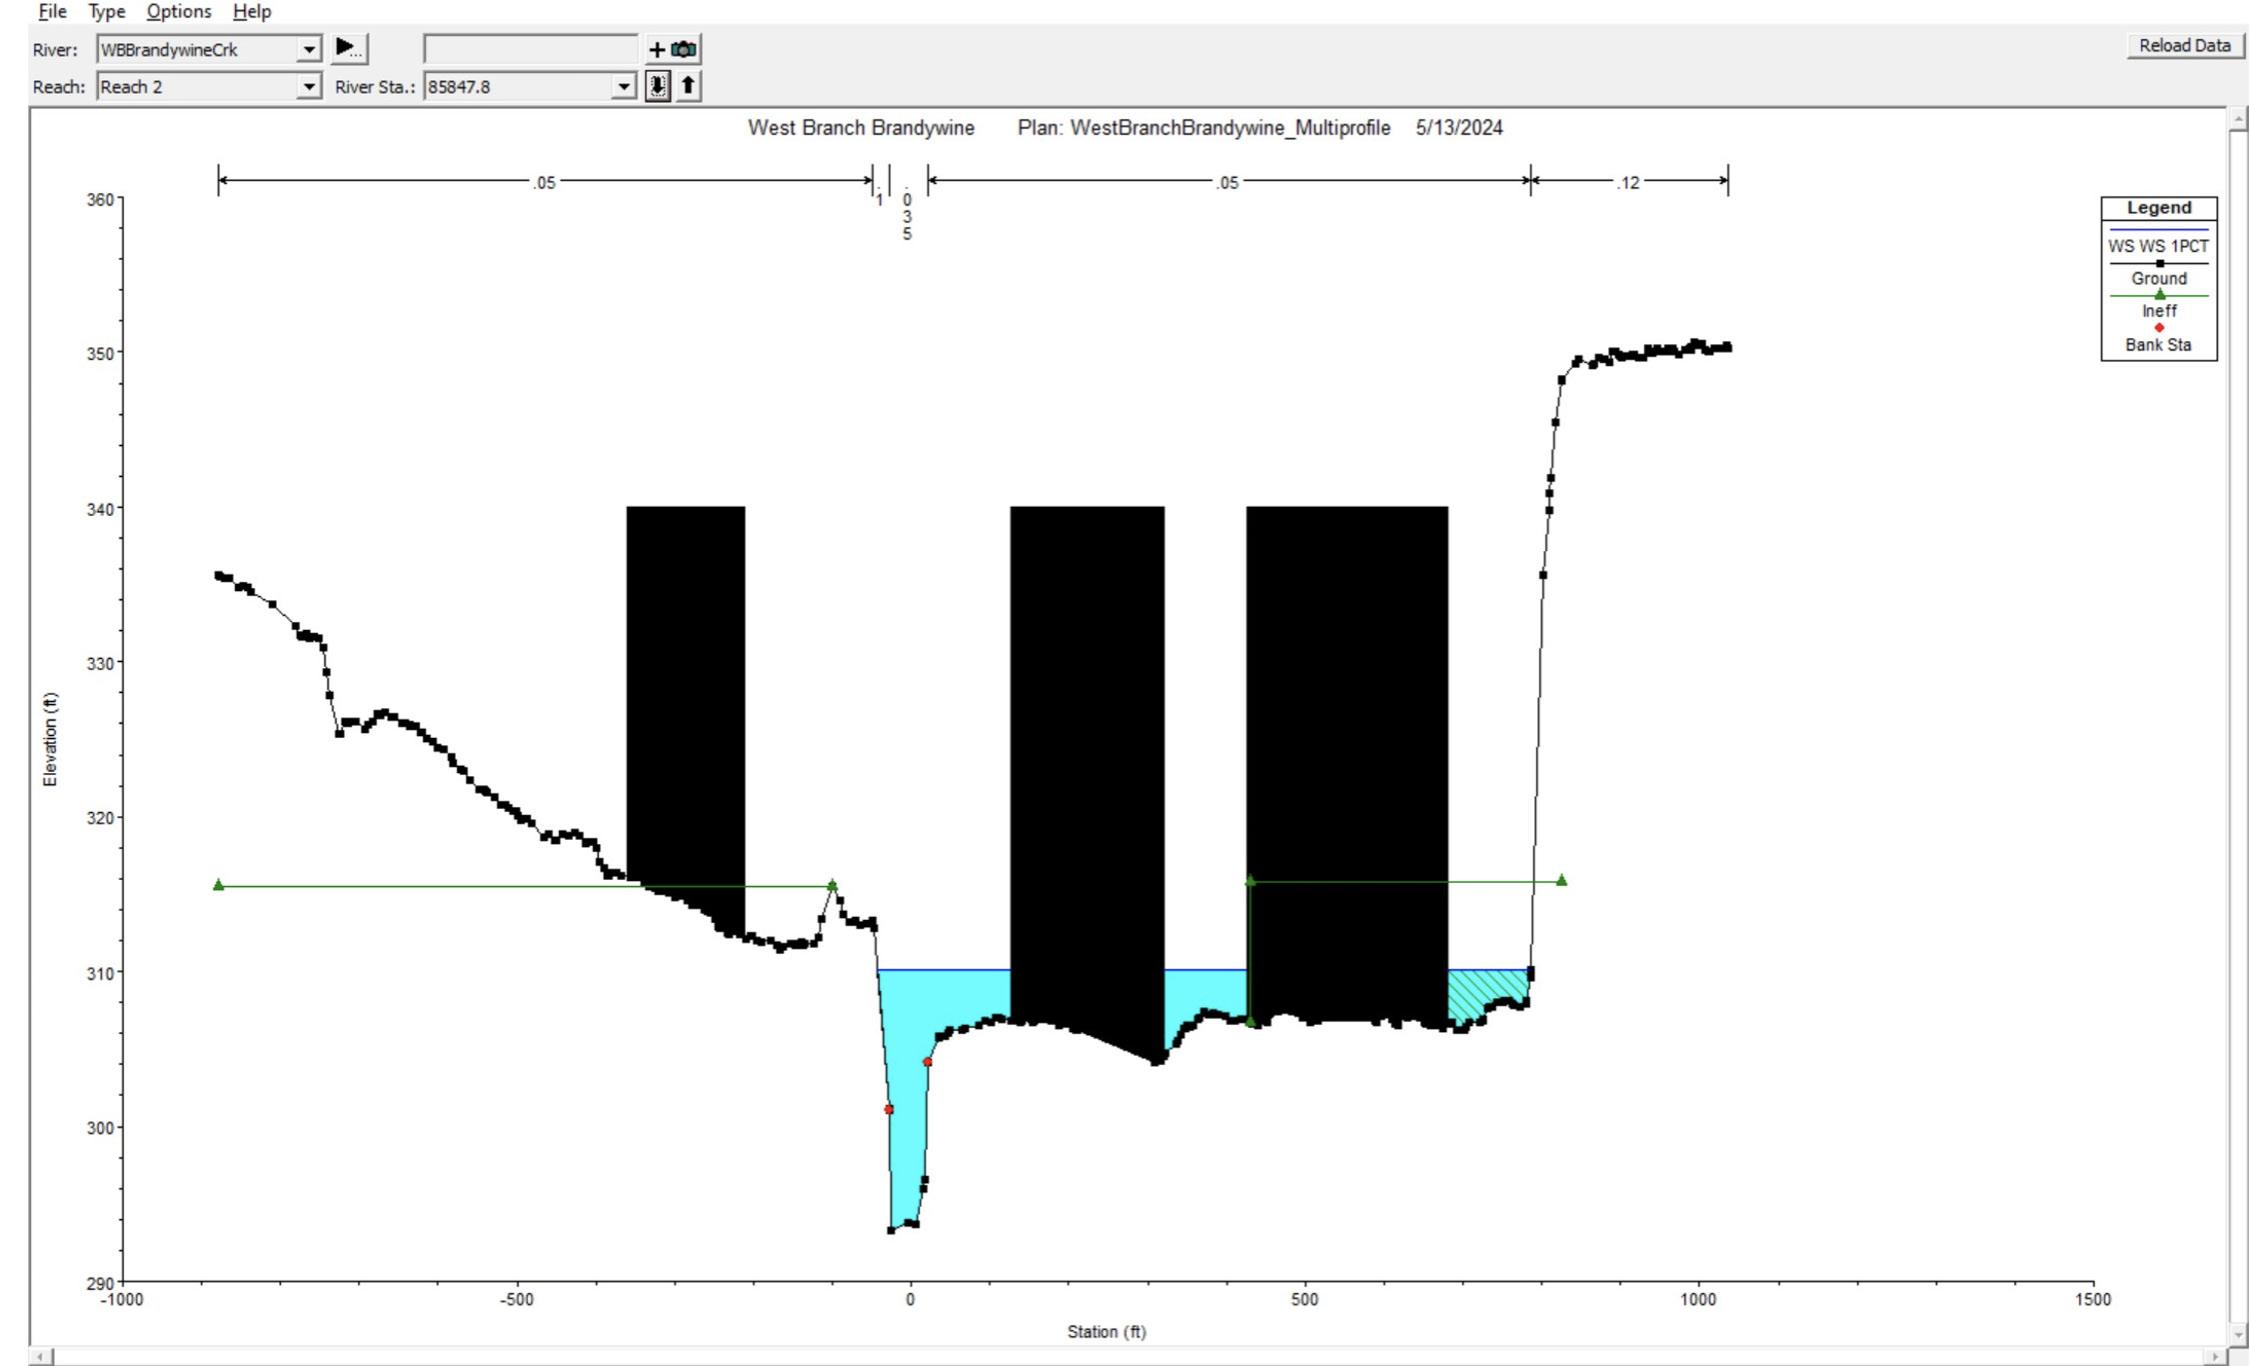Screen dimensions: 2250x1366
Task: Click the animate play arrow button
Action: tap(348, 48)
